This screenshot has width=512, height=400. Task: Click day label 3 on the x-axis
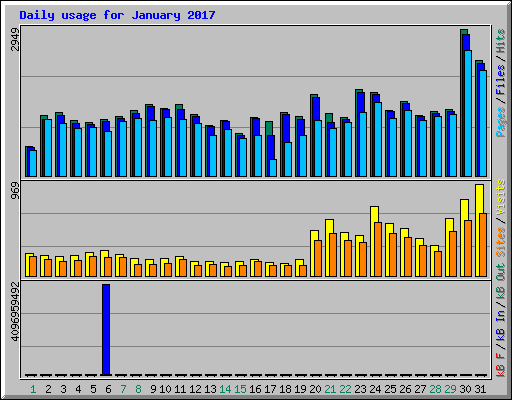63,389
